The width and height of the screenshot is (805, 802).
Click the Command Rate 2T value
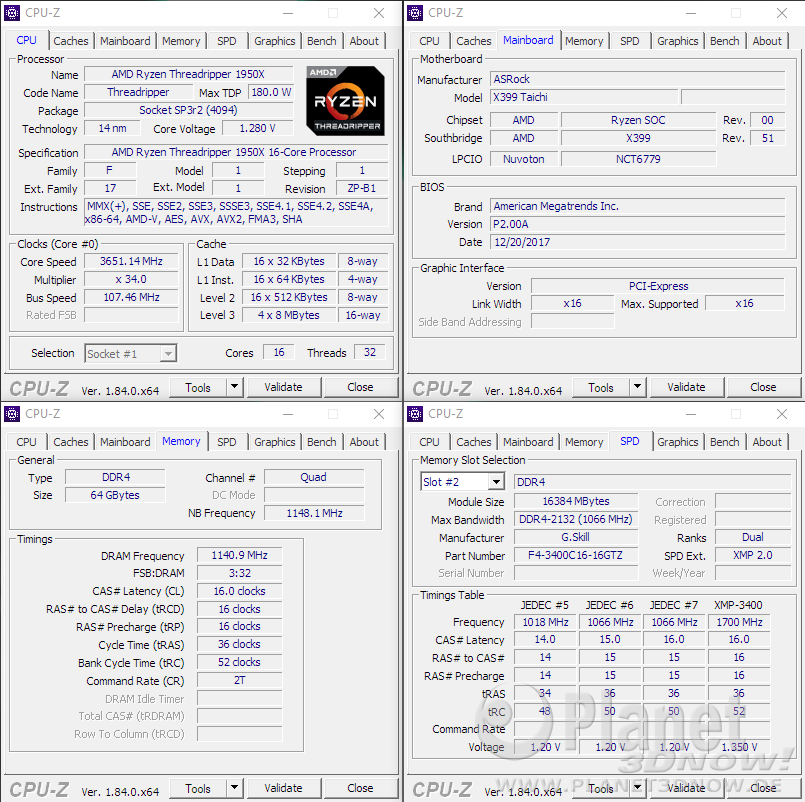point(240,681)
